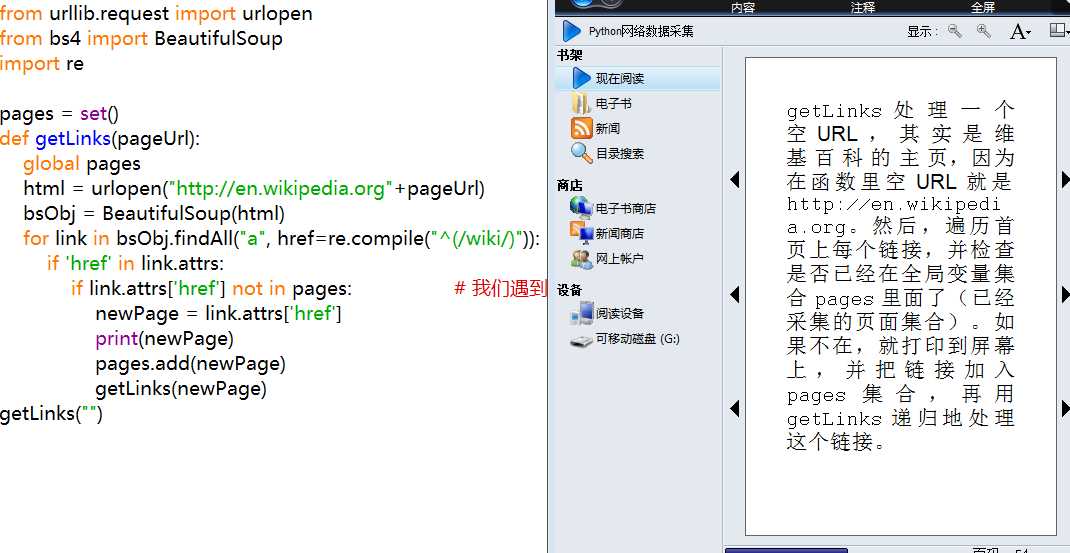Switch to the 注释 tab
1070x553 pixels.
pyautogui.click(x=863, y=8)
